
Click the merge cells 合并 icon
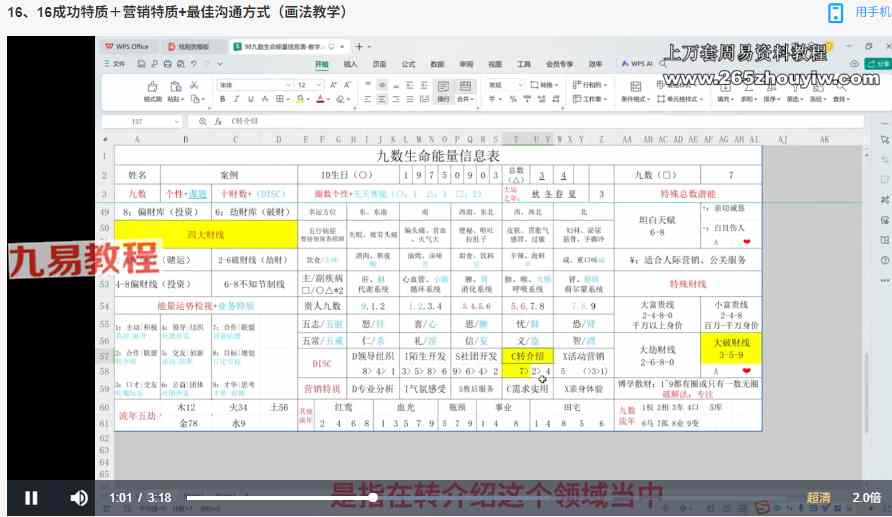point(464,90)
